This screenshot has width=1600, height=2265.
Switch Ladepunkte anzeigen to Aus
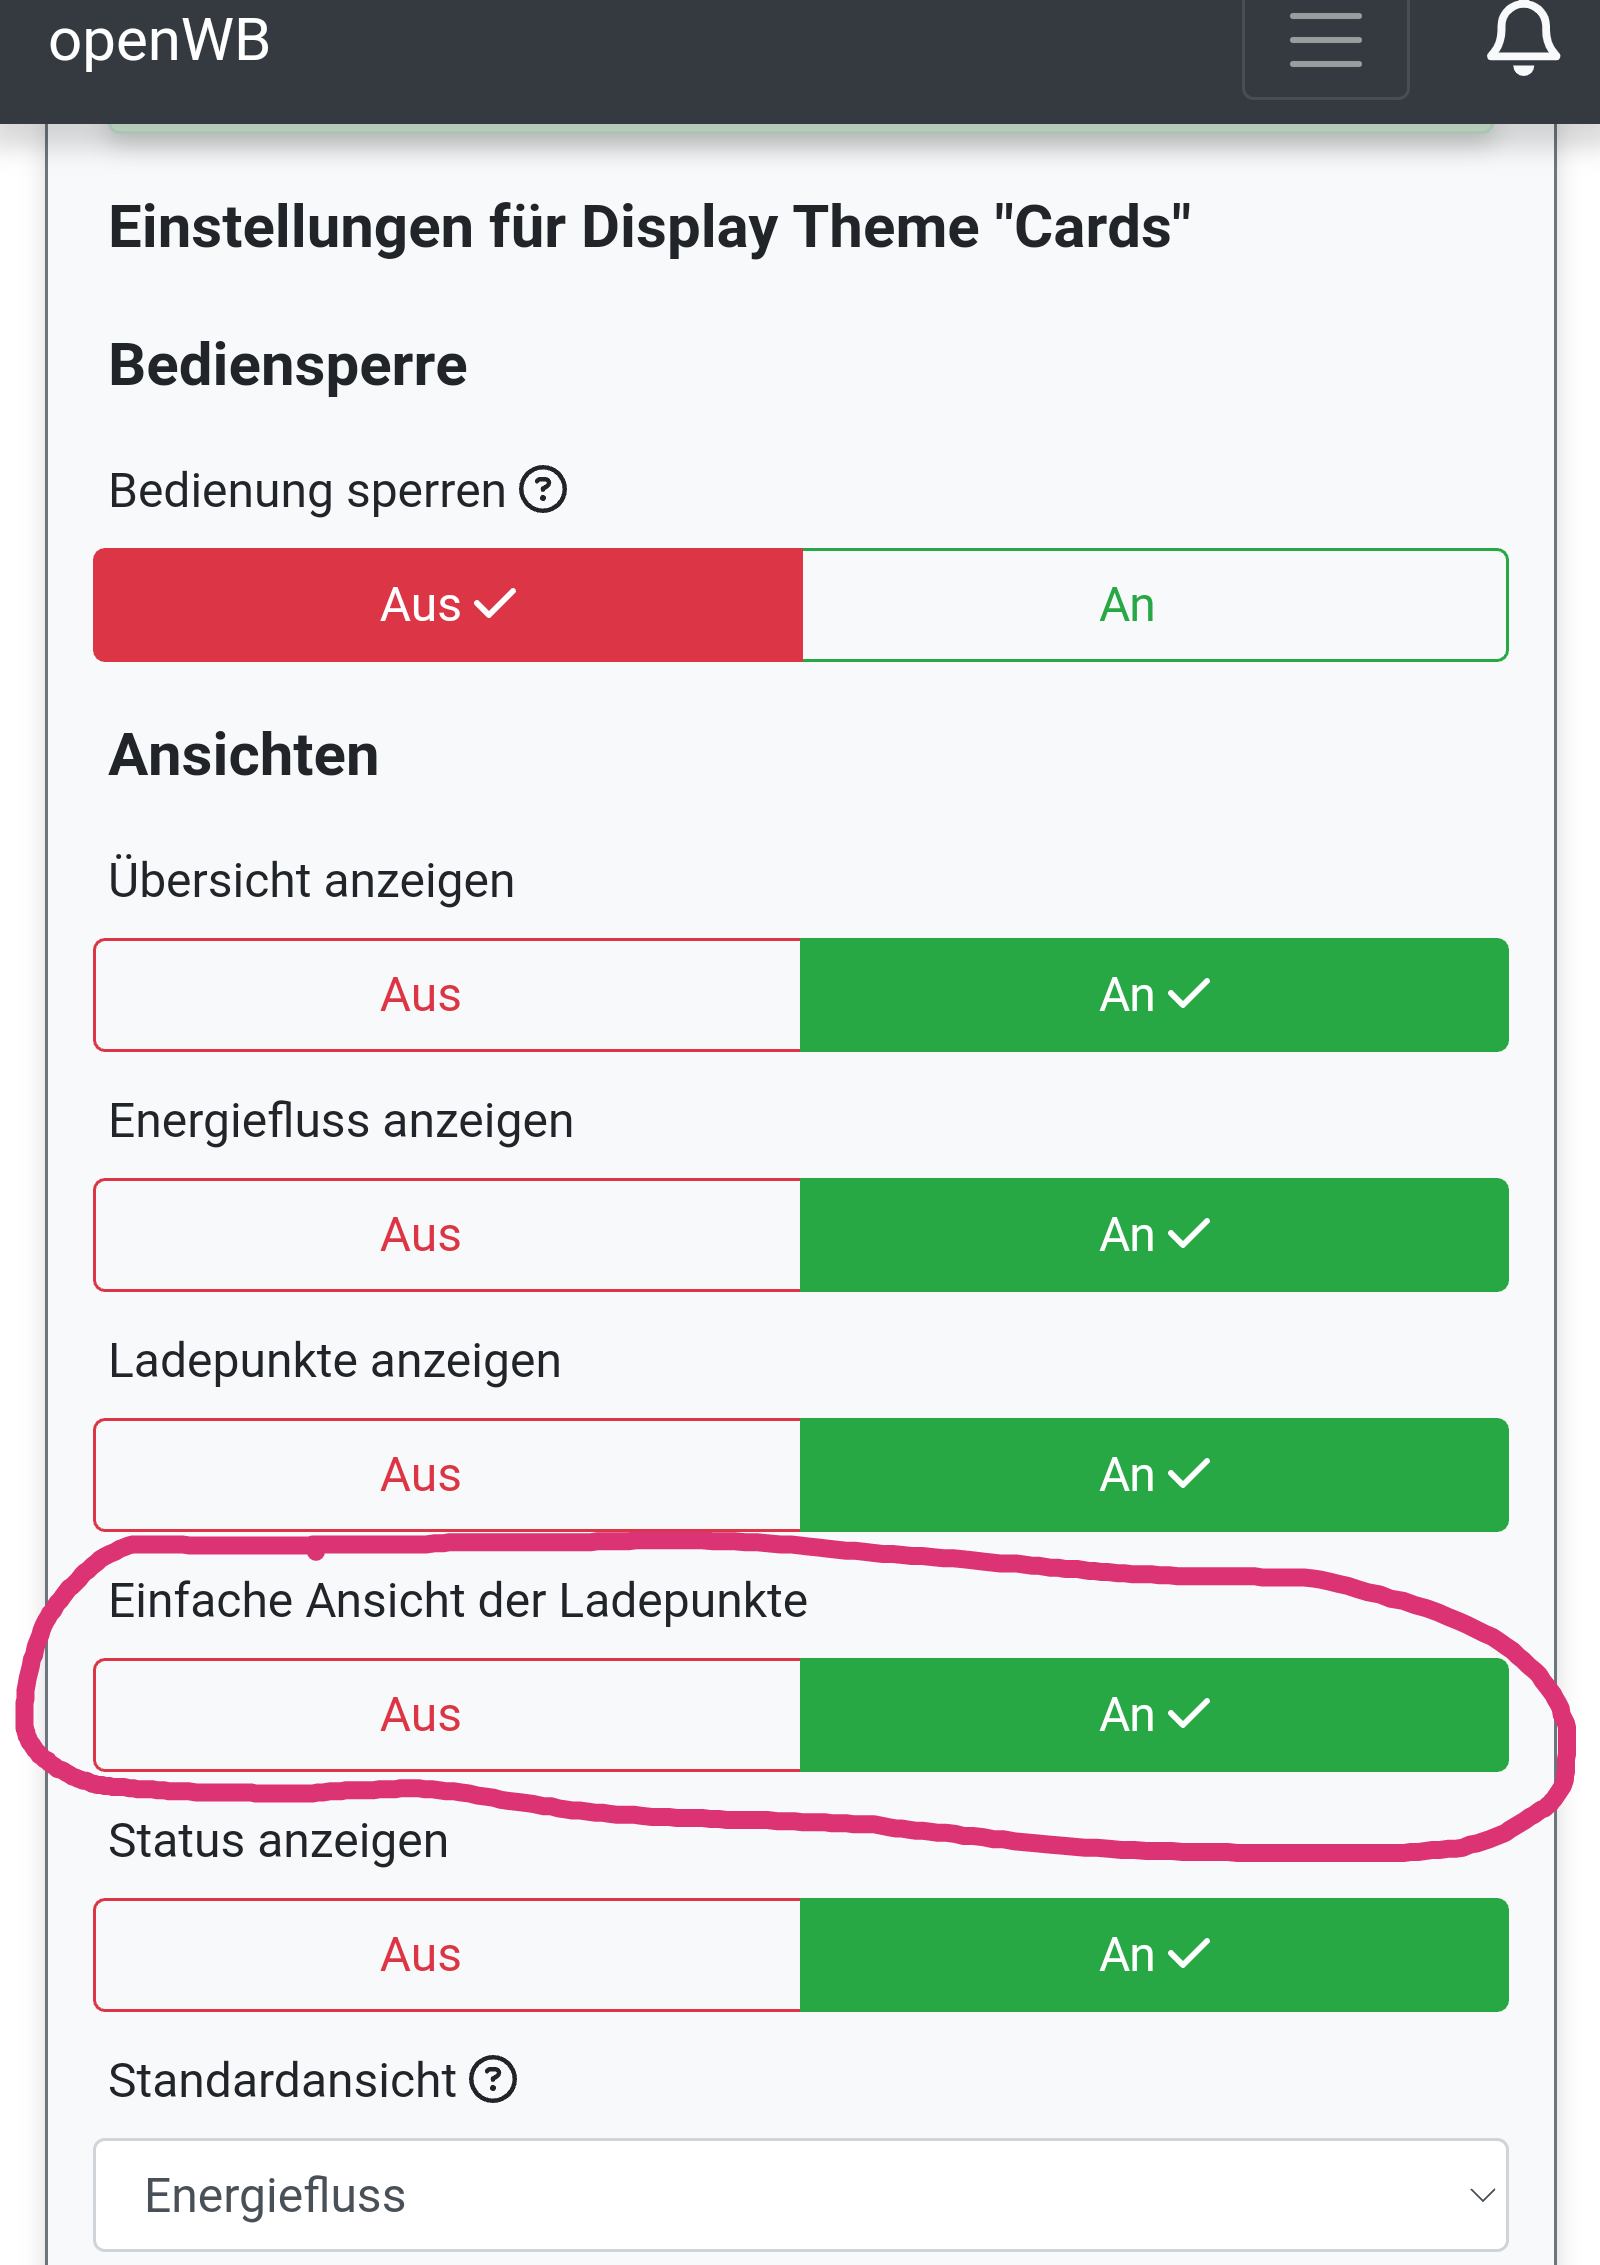coord(448,1475)
